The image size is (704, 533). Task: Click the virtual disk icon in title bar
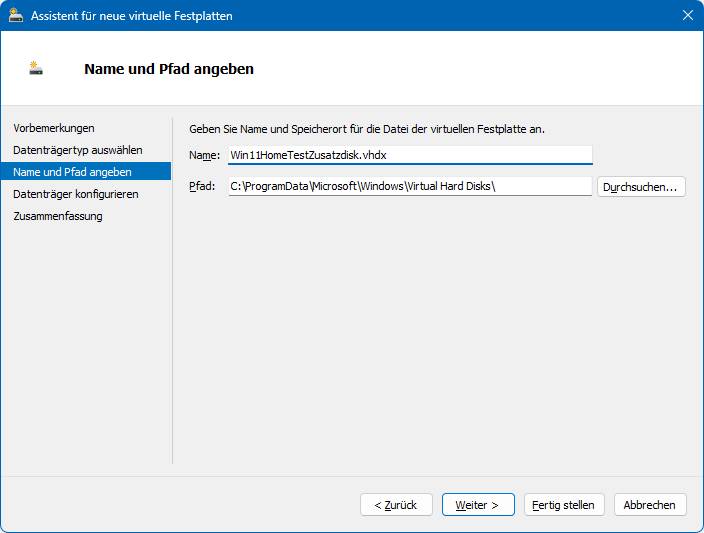[16, 16]
